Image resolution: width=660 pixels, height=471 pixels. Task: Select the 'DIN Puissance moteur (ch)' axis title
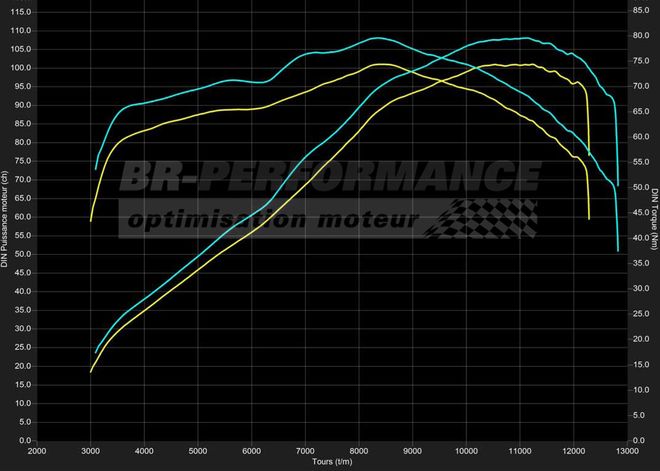pyautogui.click(x=6, y=219)
